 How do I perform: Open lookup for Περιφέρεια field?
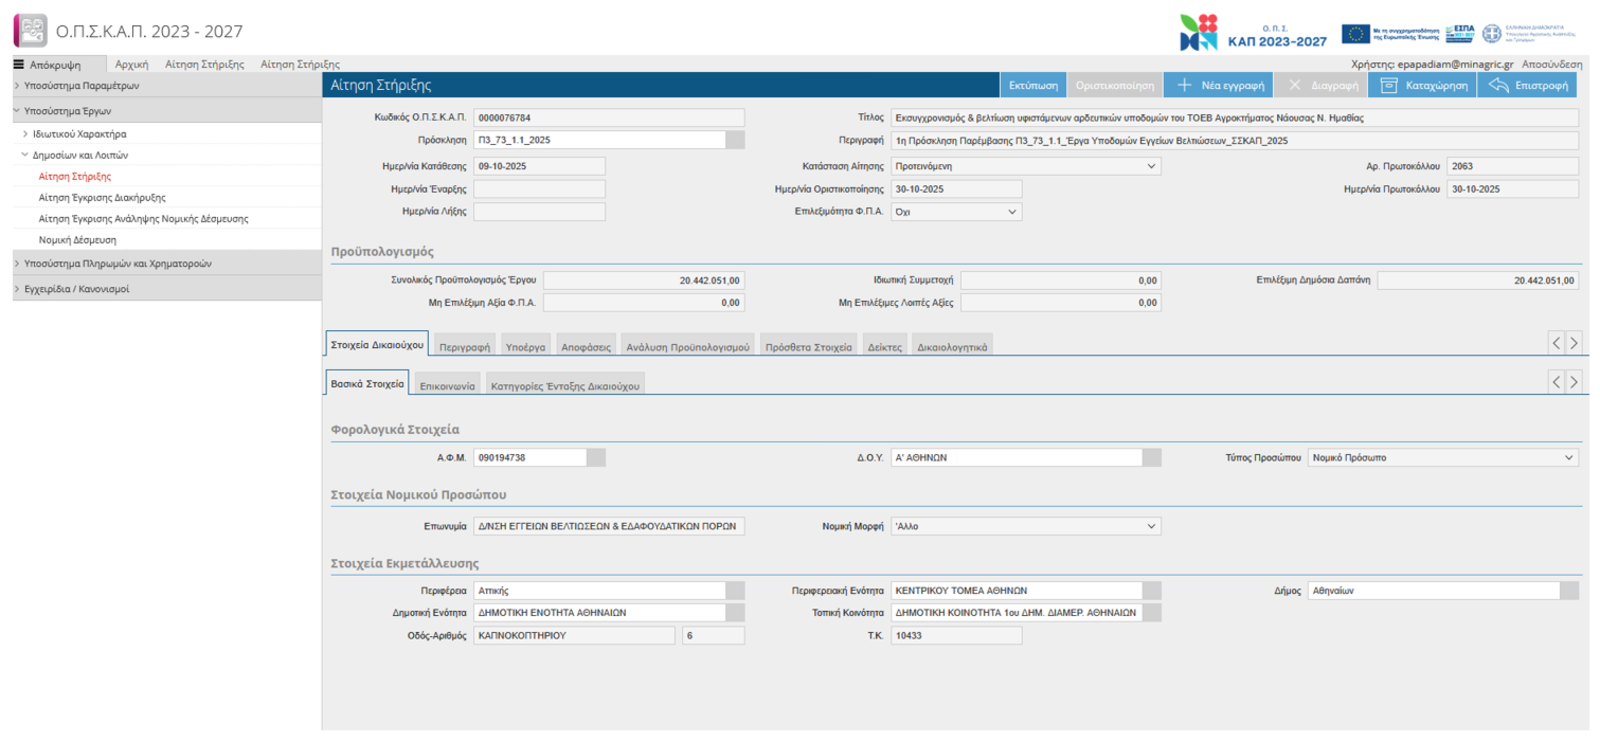[735, 590]
